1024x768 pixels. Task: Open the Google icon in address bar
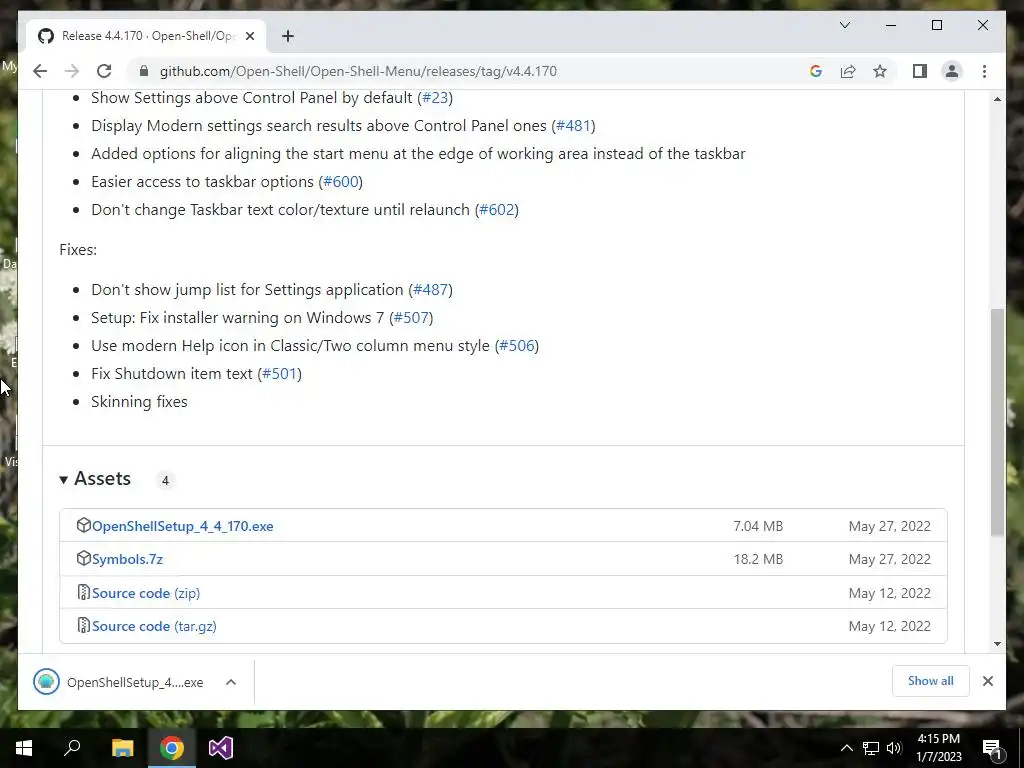point(816,71)
